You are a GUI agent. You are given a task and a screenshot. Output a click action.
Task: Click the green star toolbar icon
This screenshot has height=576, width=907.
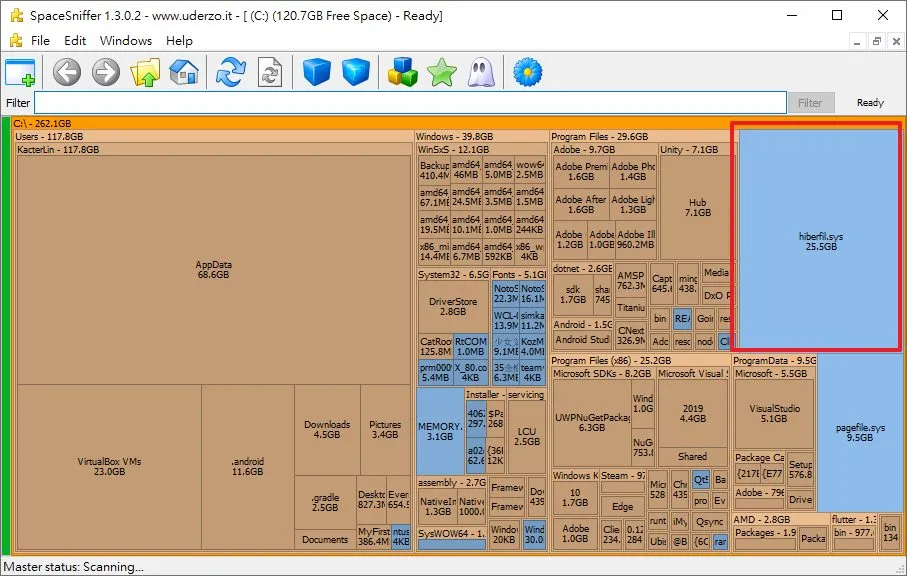coord(442,73)
